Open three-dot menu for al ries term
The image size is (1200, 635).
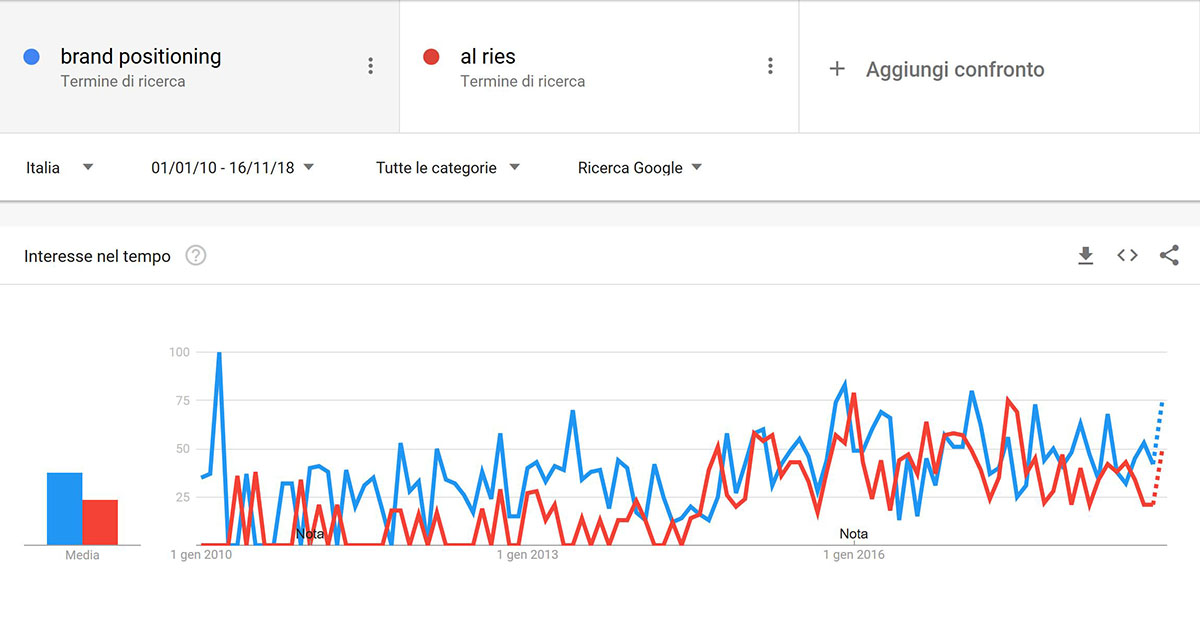pos(770,66)
